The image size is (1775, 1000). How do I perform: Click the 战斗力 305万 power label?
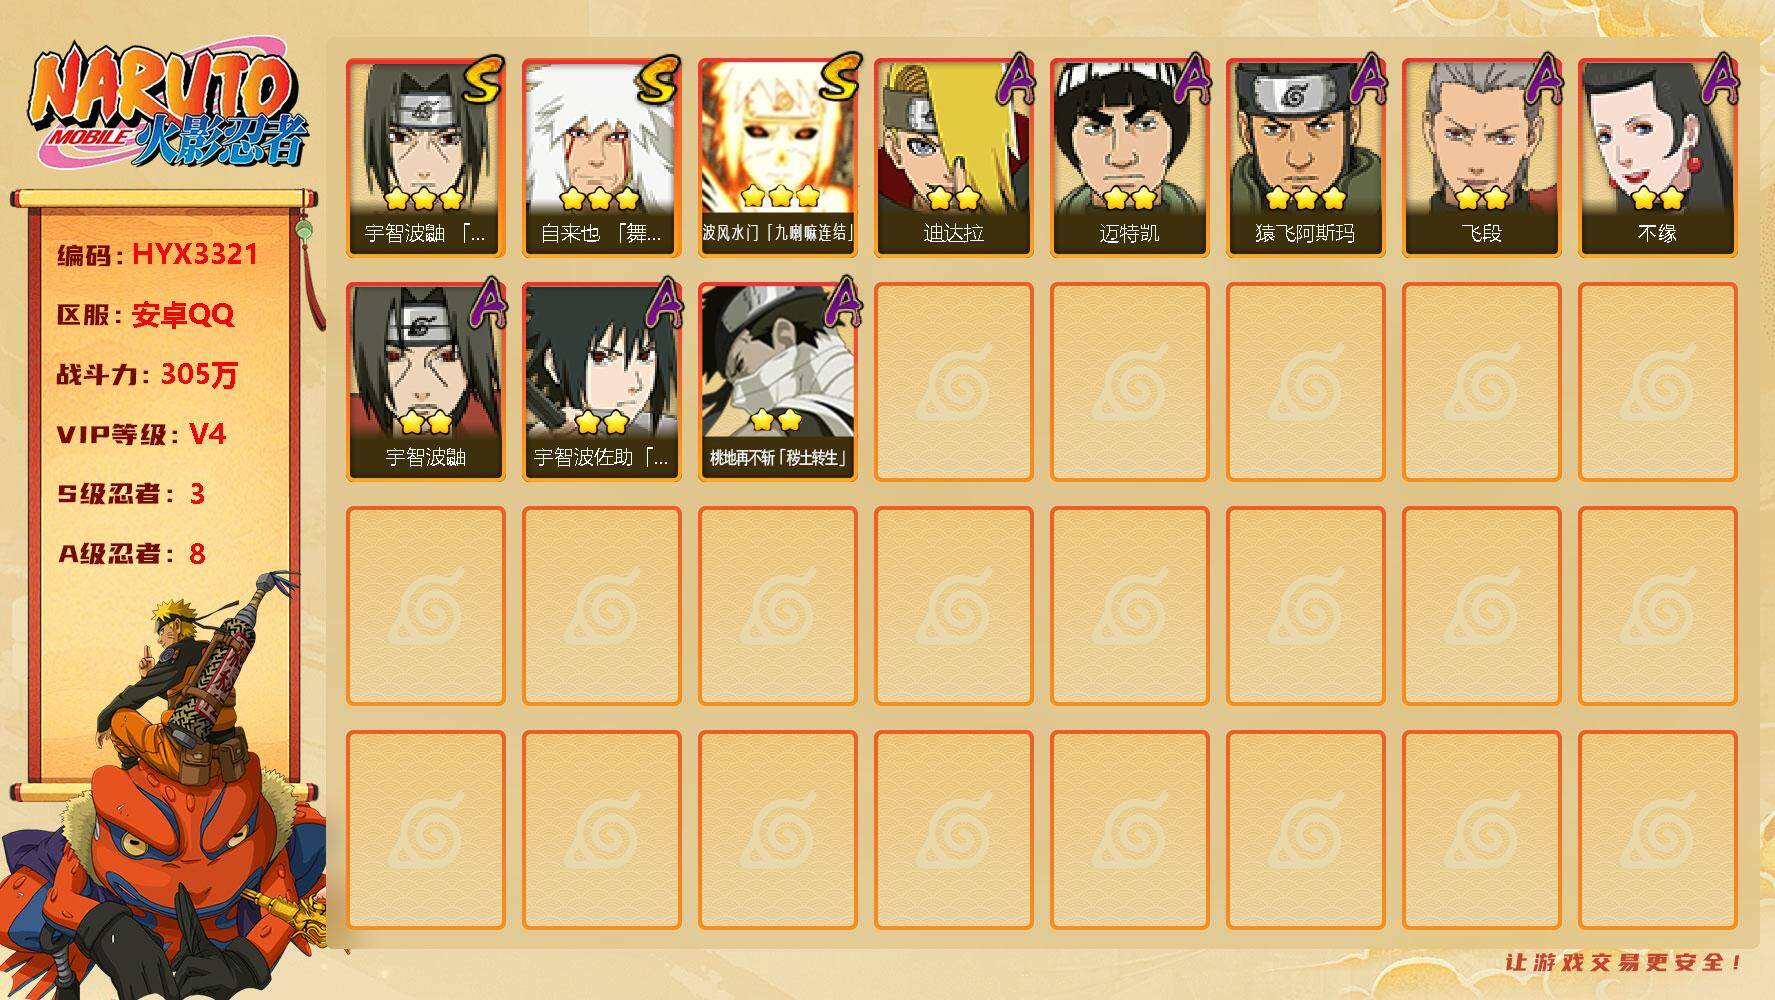pos(147,374)
